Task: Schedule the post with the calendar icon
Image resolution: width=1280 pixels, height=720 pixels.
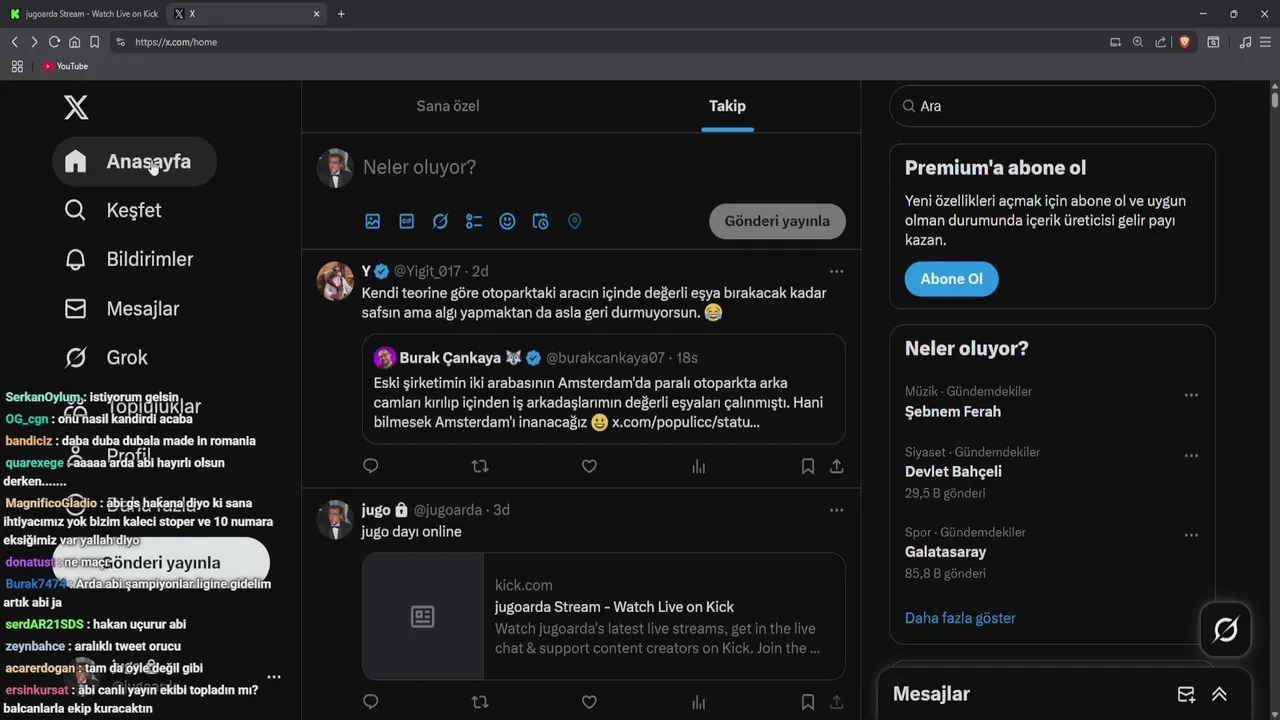Action: 541,221
